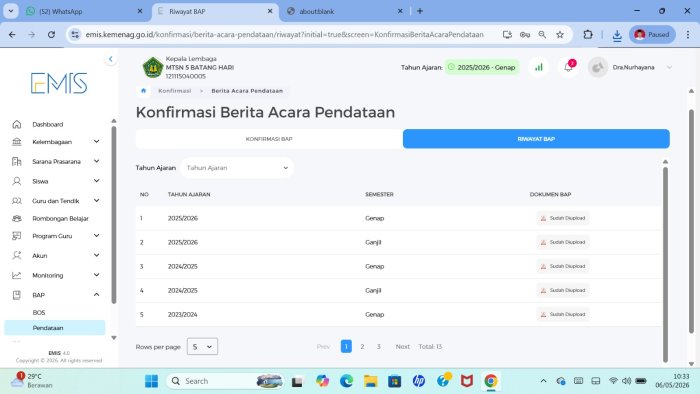700x394 pixels.
Task: Open BAP document for 2024/2025 Genap
Action: point(562,266)
